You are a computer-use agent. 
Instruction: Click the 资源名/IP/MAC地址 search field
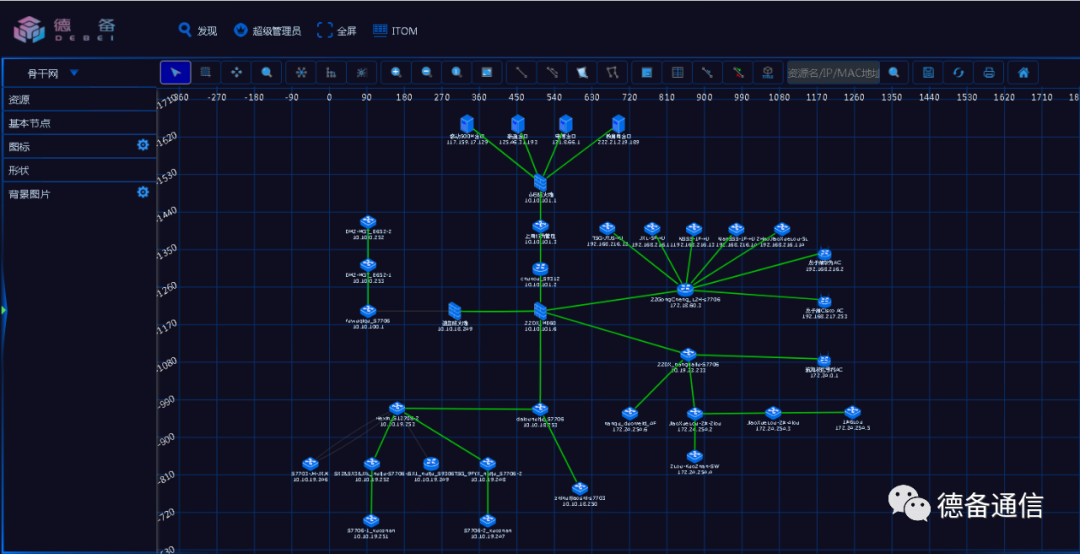pos(833,72)
